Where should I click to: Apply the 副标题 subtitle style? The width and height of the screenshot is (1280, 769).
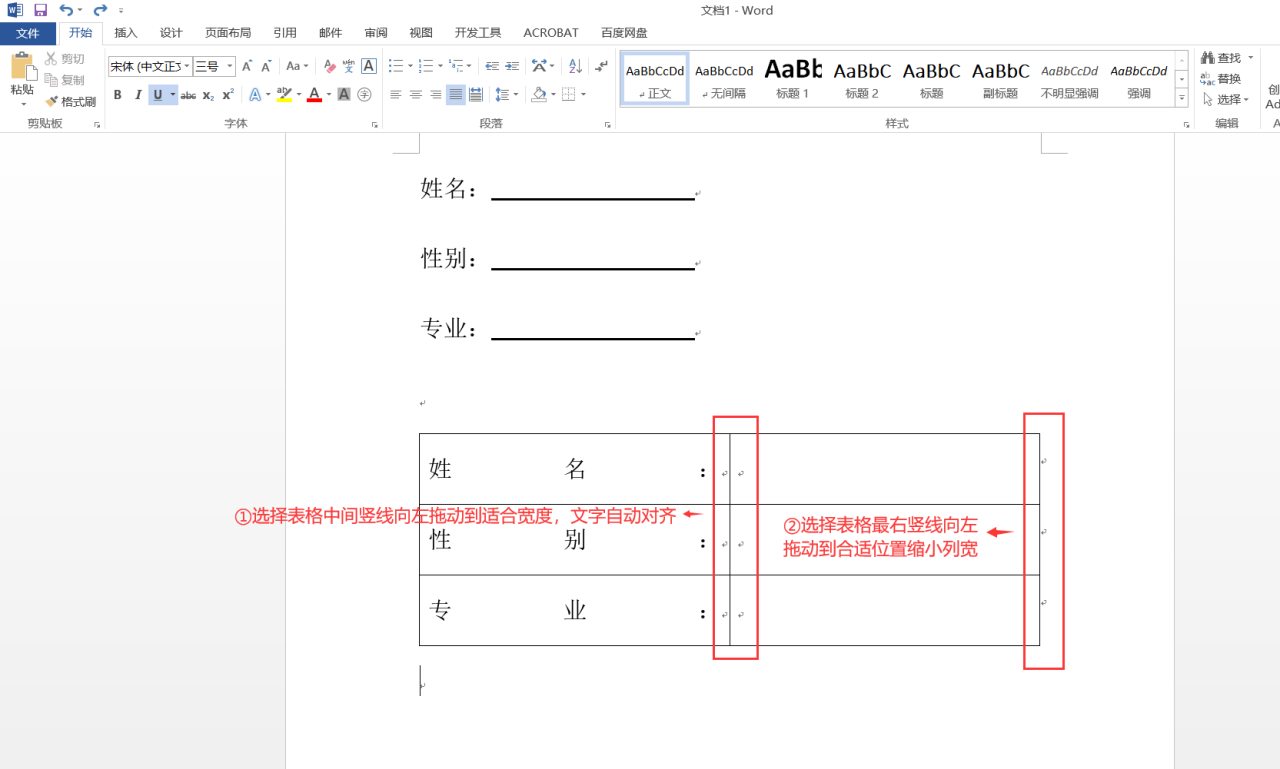1000,79
